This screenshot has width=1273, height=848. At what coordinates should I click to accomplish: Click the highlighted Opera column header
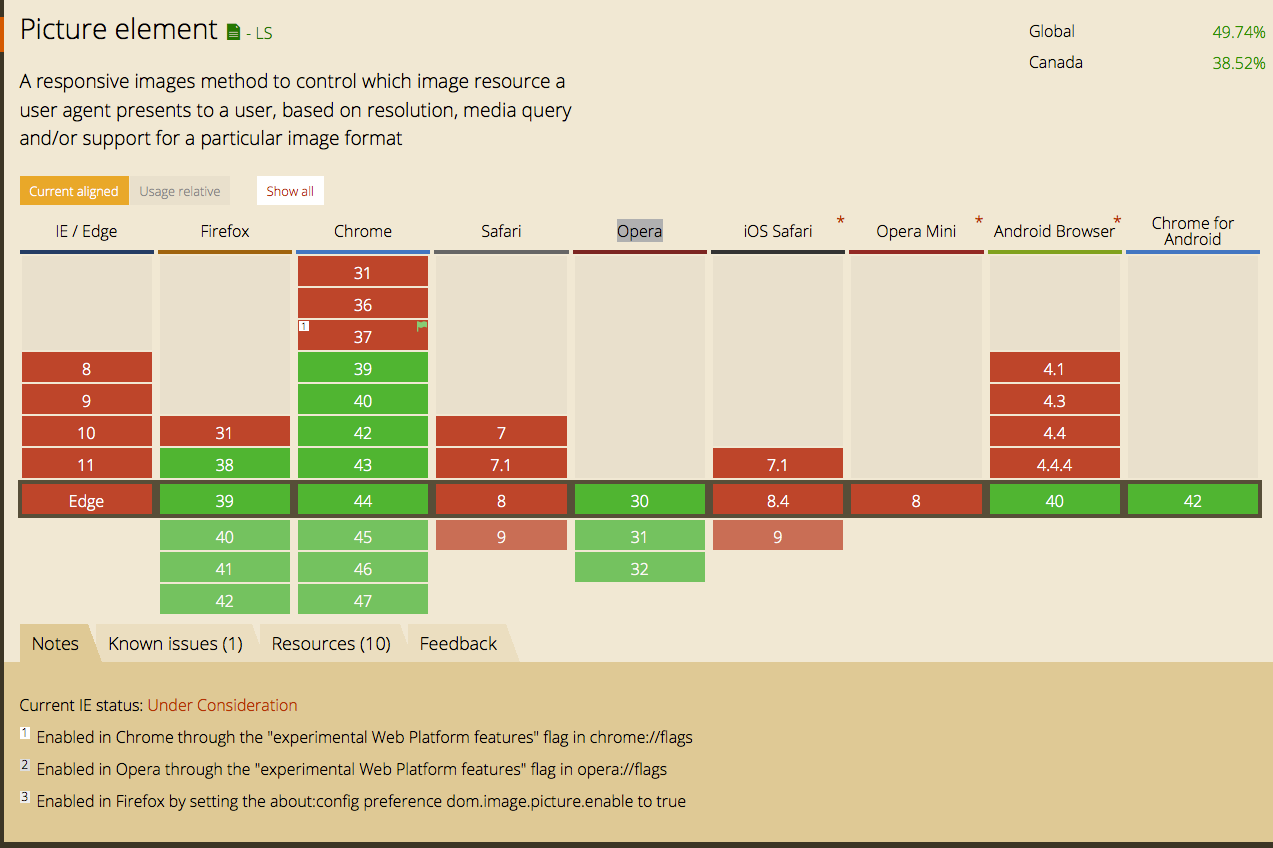click(639, 231)
